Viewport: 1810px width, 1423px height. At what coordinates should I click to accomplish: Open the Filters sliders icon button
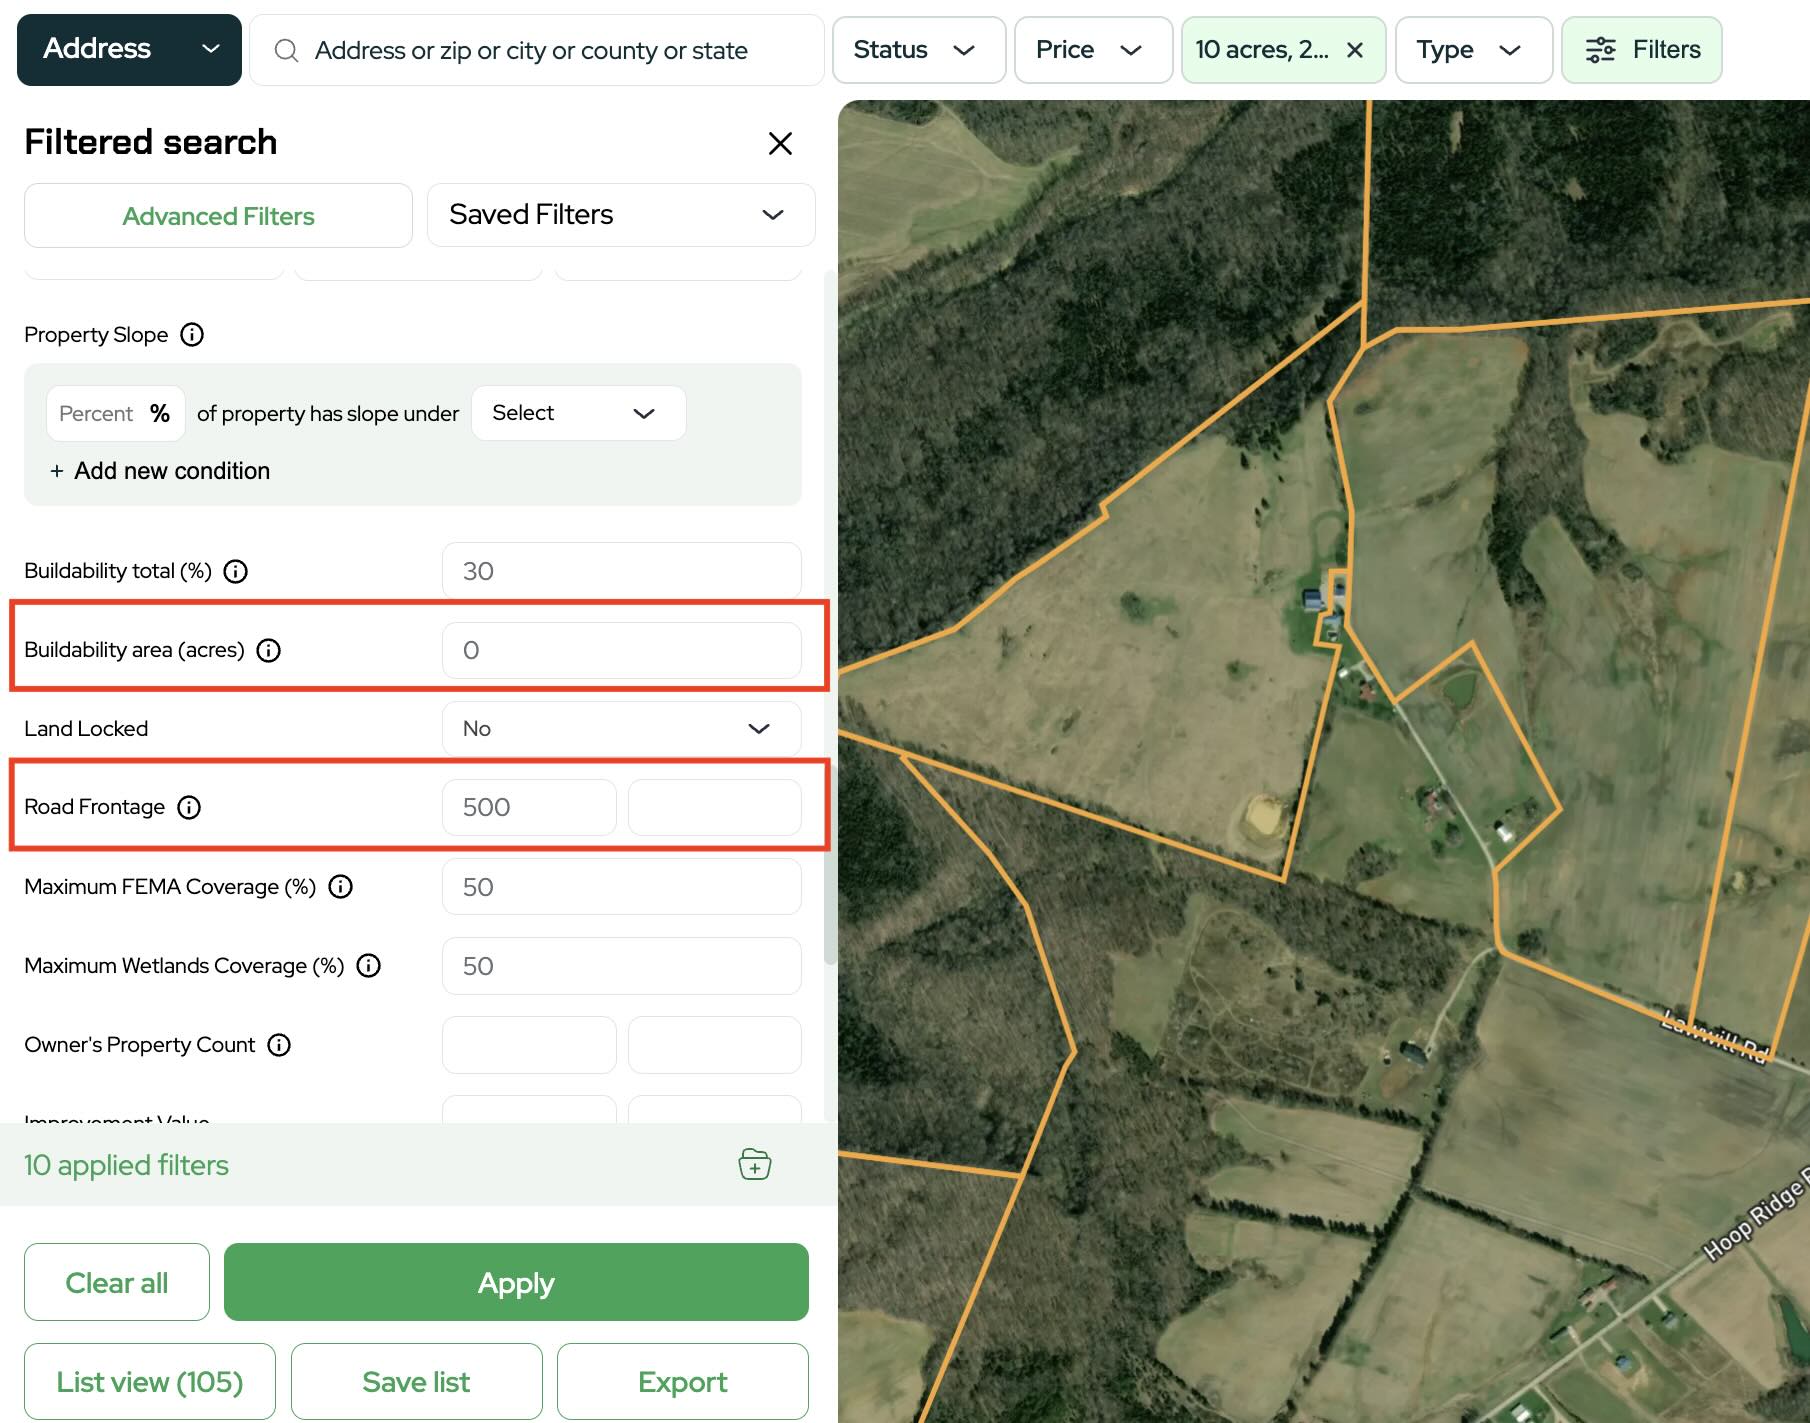(x=1641, y=50)
